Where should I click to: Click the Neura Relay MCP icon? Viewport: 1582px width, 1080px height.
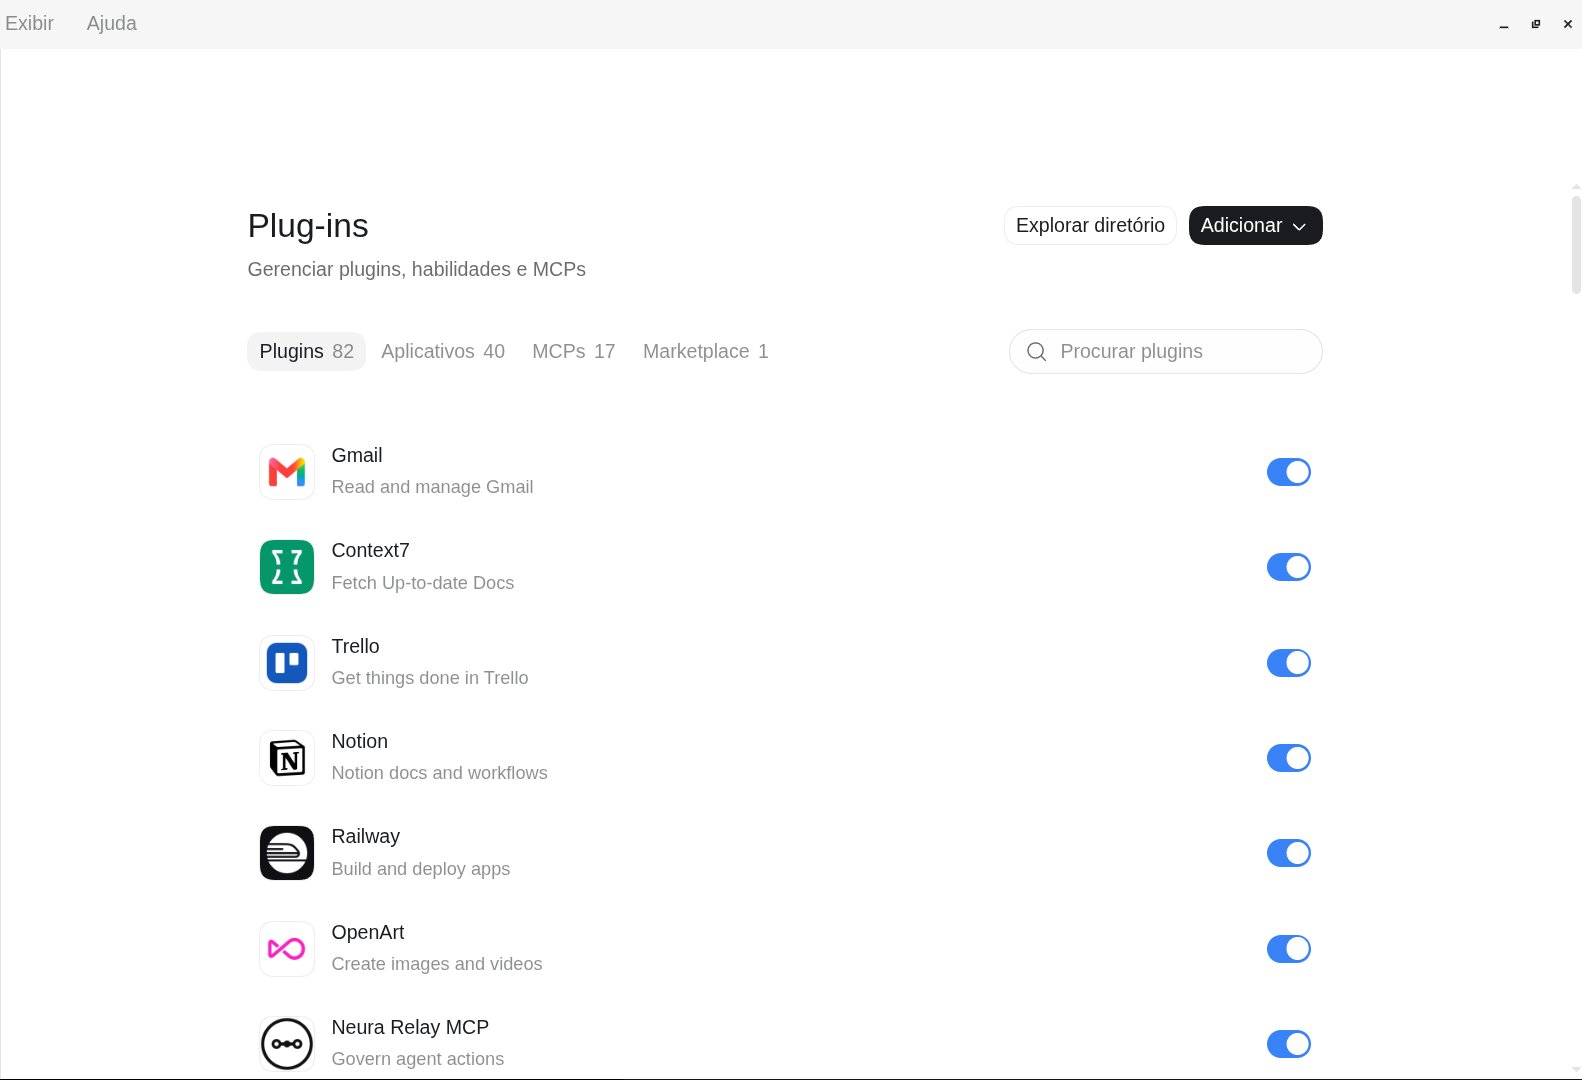[287, 1044]
